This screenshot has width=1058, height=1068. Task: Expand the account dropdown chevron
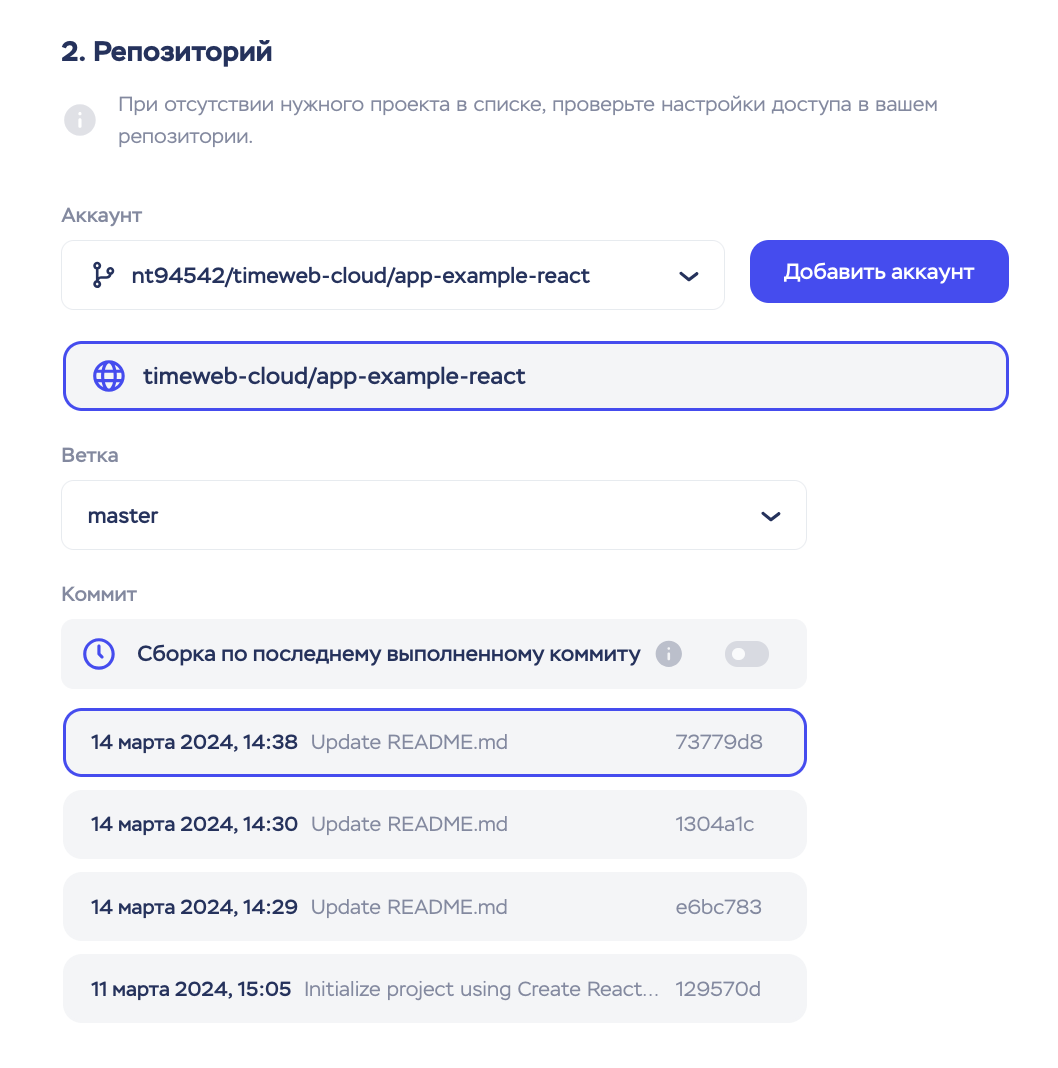688,276
